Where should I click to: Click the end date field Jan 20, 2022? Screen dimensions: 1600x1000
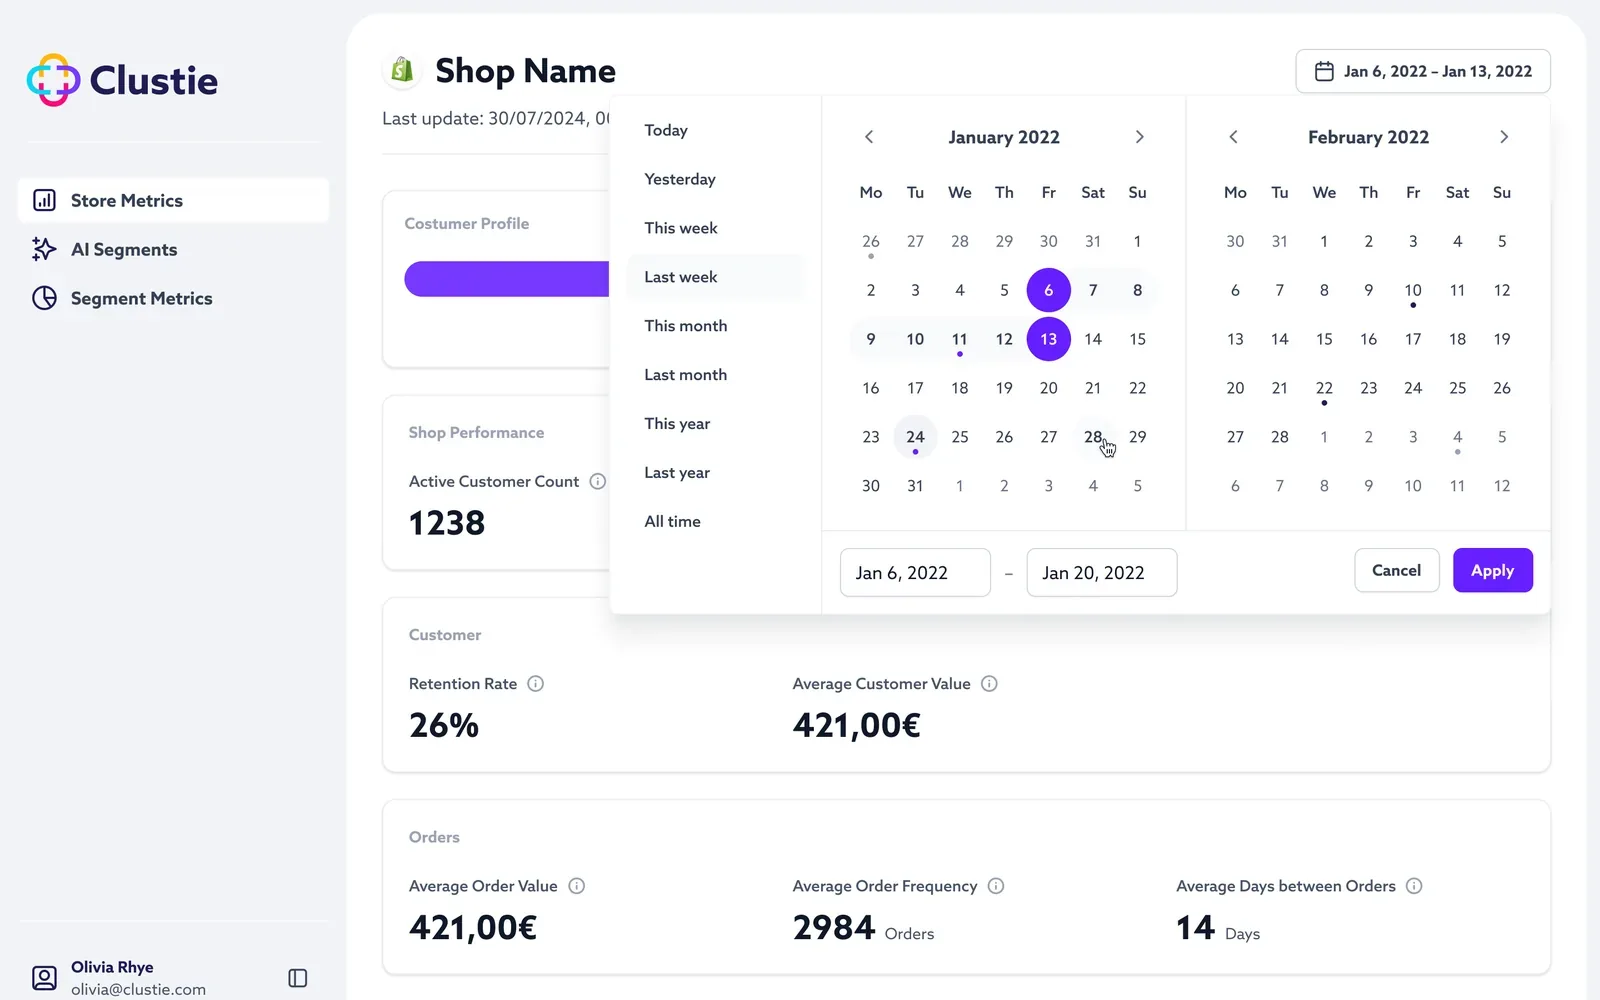pyautogui.click(x=1101, y=572)
